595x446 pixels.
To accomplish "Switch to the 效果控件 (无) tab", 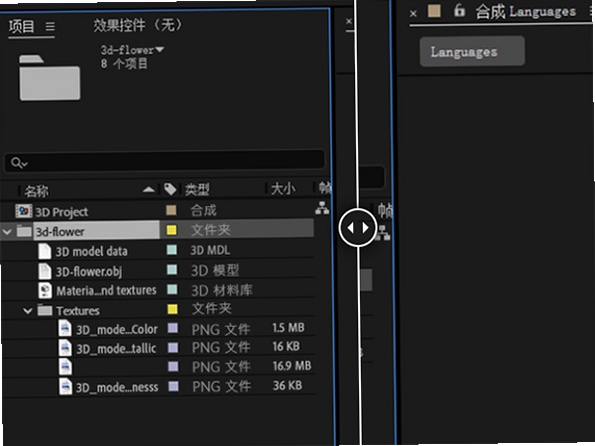I will 138,25.
